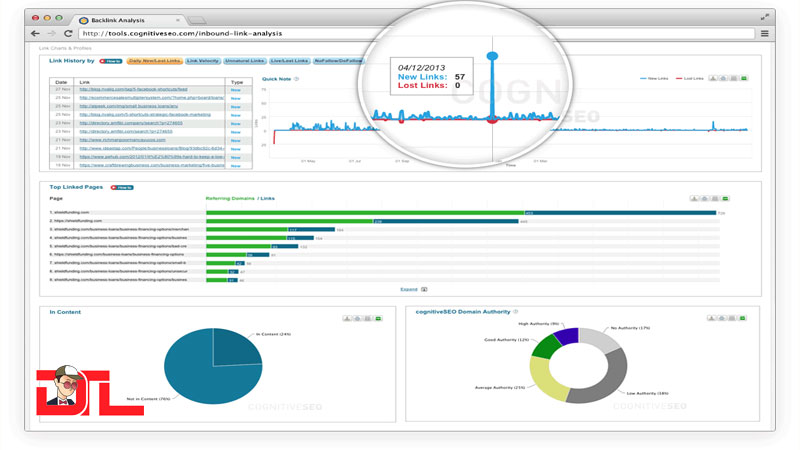Select the No Authority light gray segment

[x=600, y=340]
